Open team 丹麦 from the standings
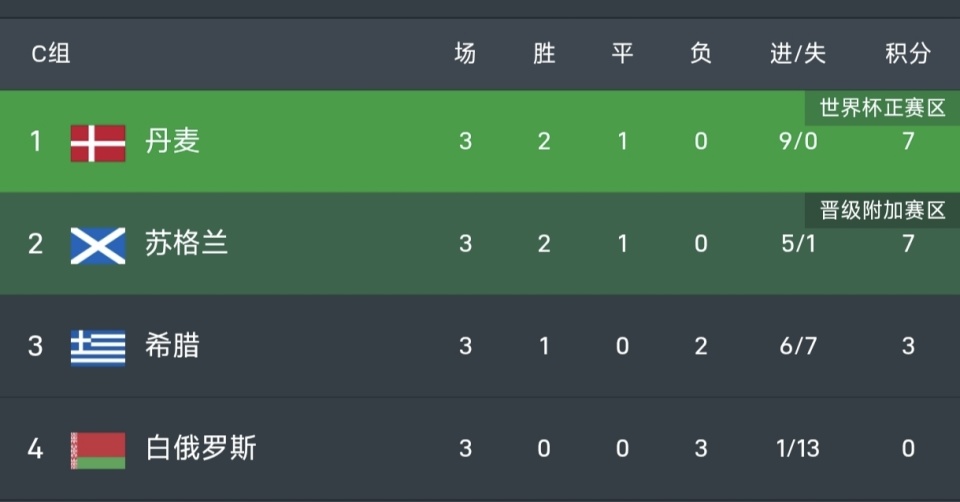This screenshot has height=502, width=960. 173,142
